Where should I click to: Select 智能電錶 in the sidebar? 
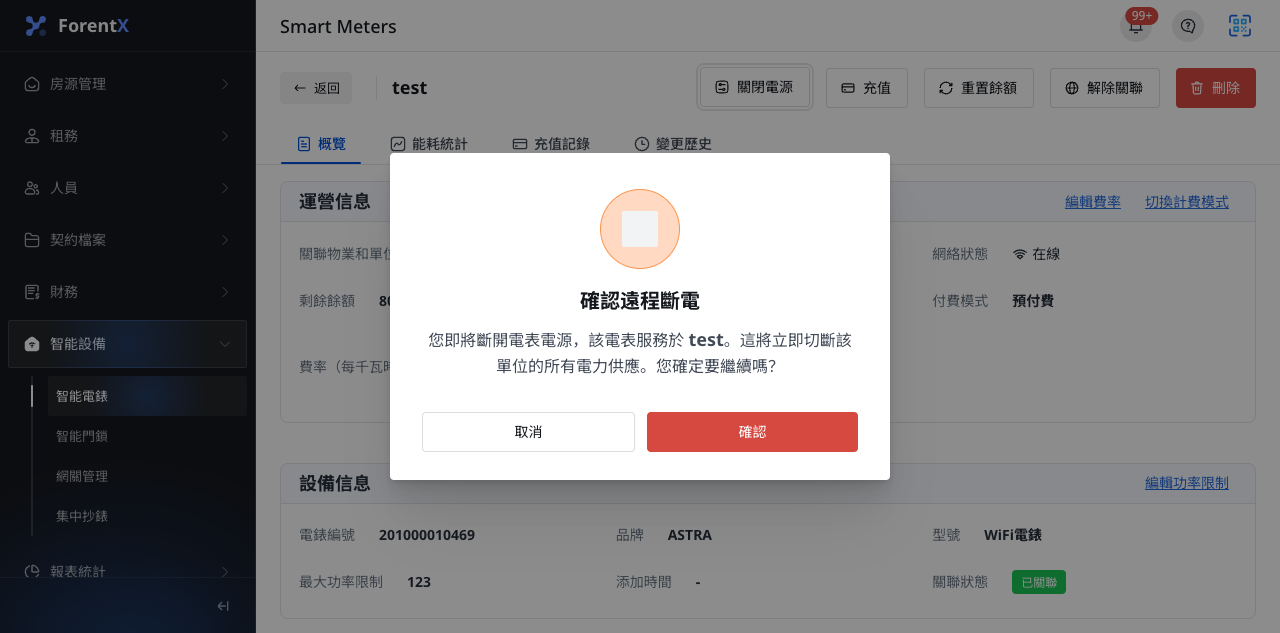[x=147, y=396]
